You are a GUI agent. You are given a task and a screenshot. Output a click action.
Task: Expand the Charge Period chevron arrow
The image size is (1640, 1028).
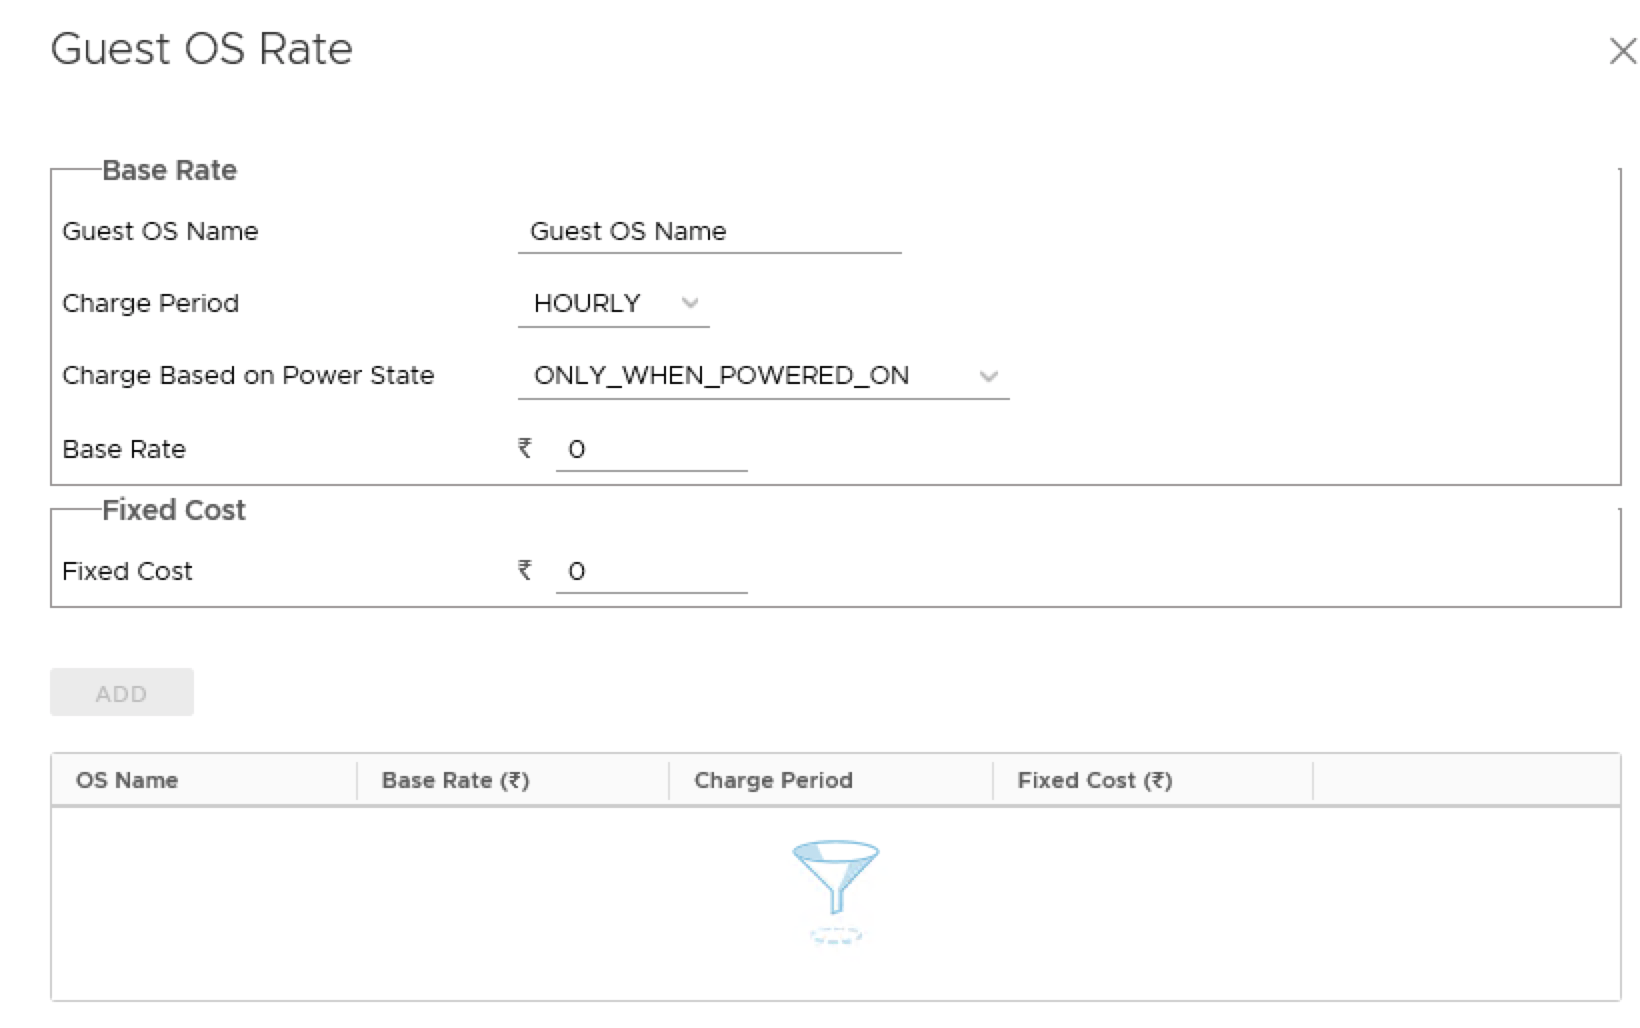point(690,303)
